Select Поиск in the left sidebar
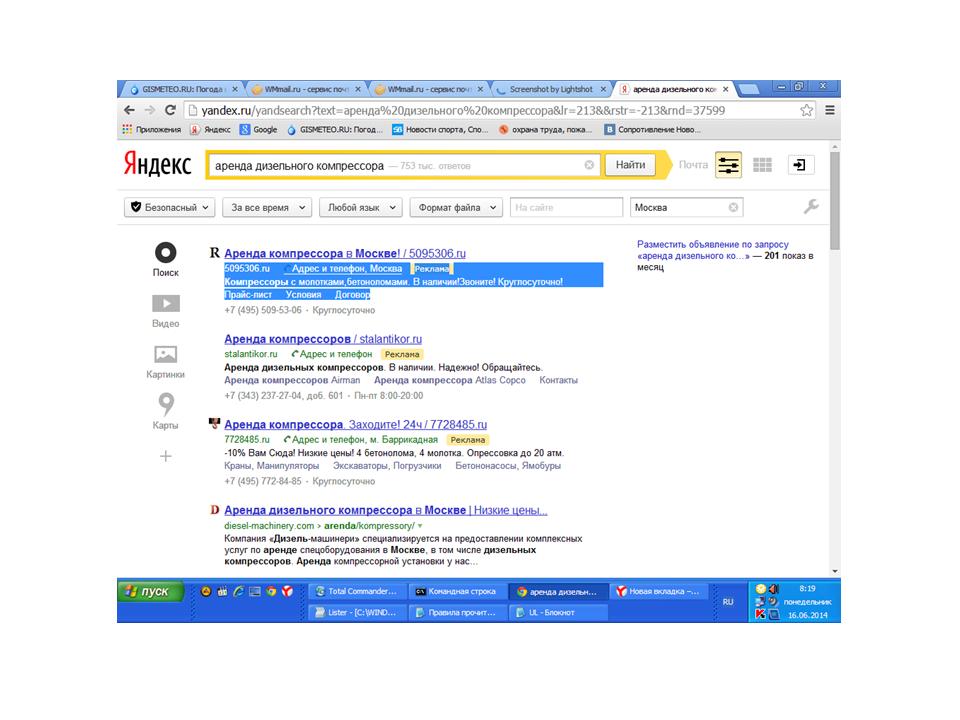This screenshot has height=720, width=960. (165, 260)
